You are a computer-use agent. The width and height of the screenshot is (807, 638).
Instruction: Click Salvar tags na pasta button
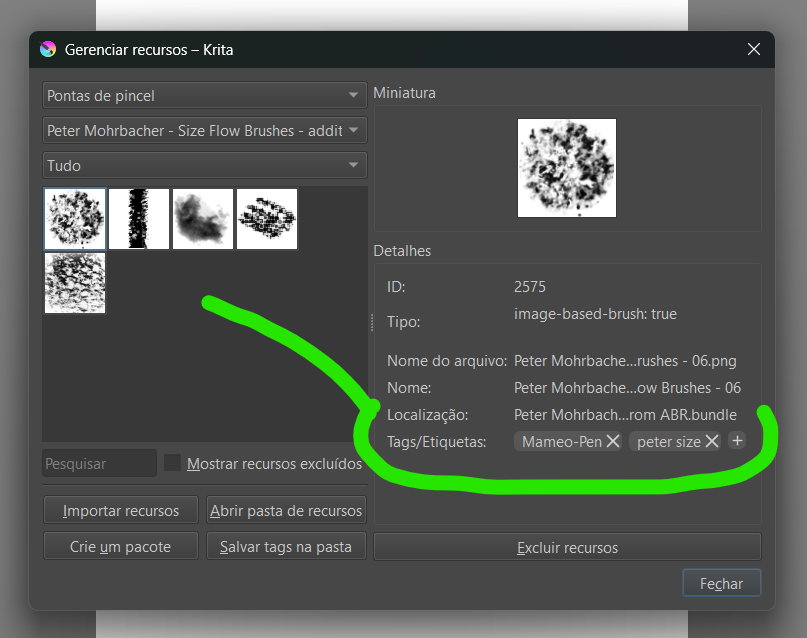pos(286,546)
